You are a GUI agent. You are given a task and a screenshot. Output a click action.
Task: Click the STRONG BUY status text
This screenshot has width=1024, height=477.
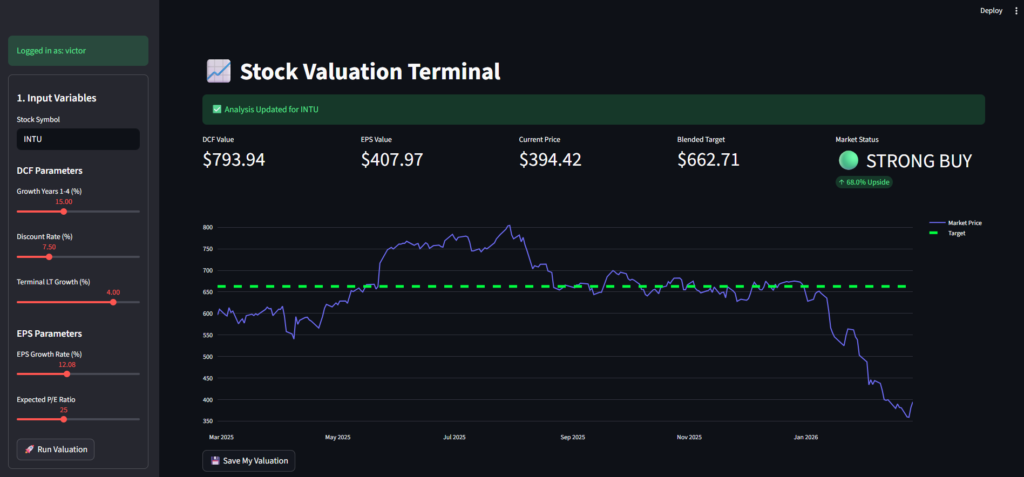[918, 160]
